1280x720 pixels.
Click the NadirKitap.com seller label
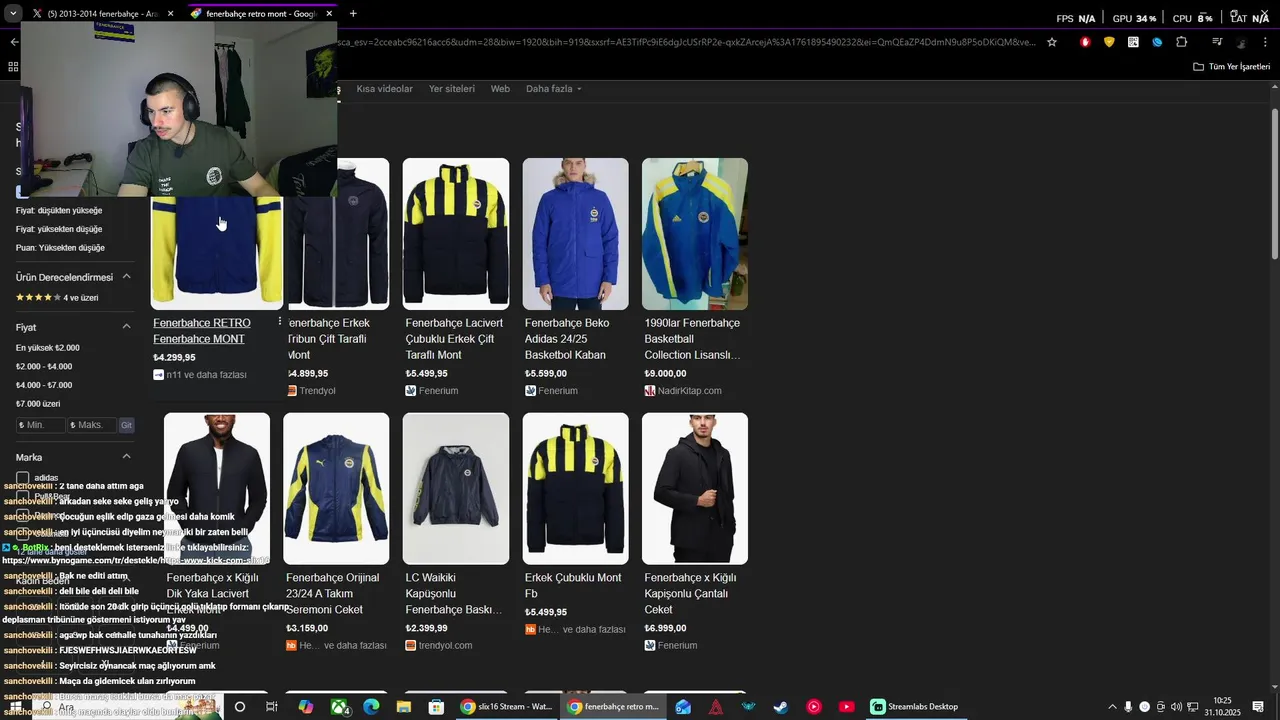(690, 391)
